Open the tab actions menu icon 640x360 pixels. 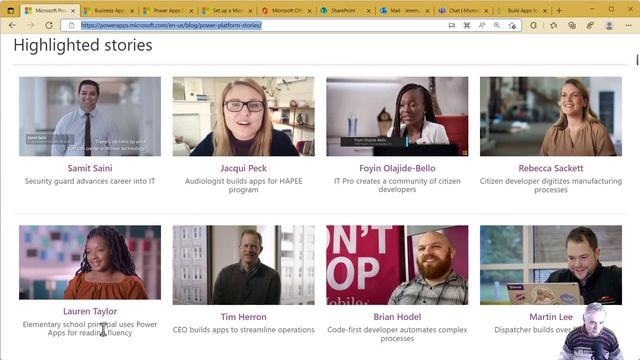(x=11, y=11)
